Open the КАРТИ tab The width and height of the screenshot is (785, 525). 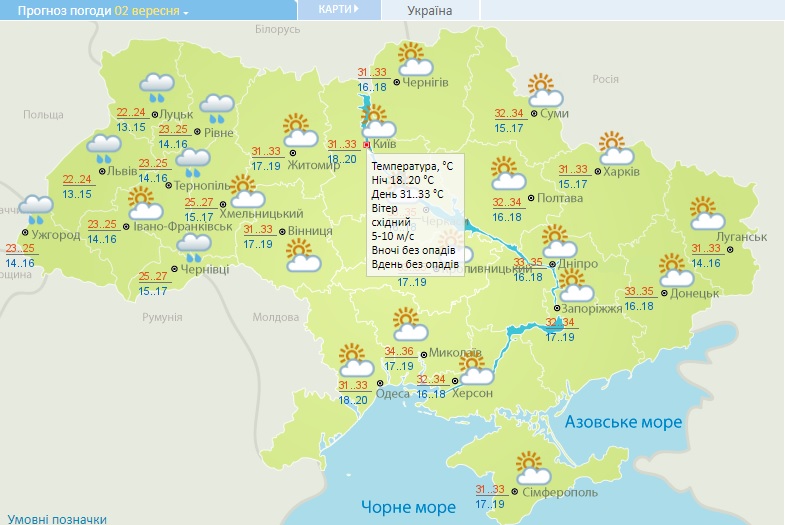tap(339, 10)
